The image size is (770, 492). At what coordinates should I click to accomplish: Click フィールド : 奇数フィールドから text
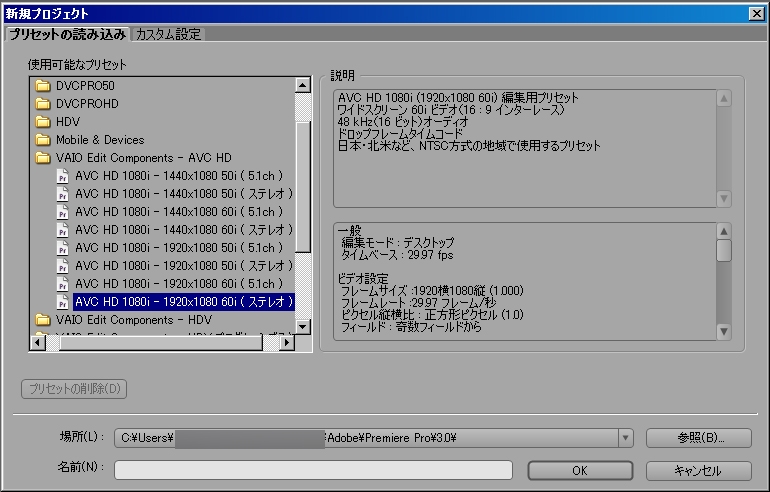pos(411,327)
